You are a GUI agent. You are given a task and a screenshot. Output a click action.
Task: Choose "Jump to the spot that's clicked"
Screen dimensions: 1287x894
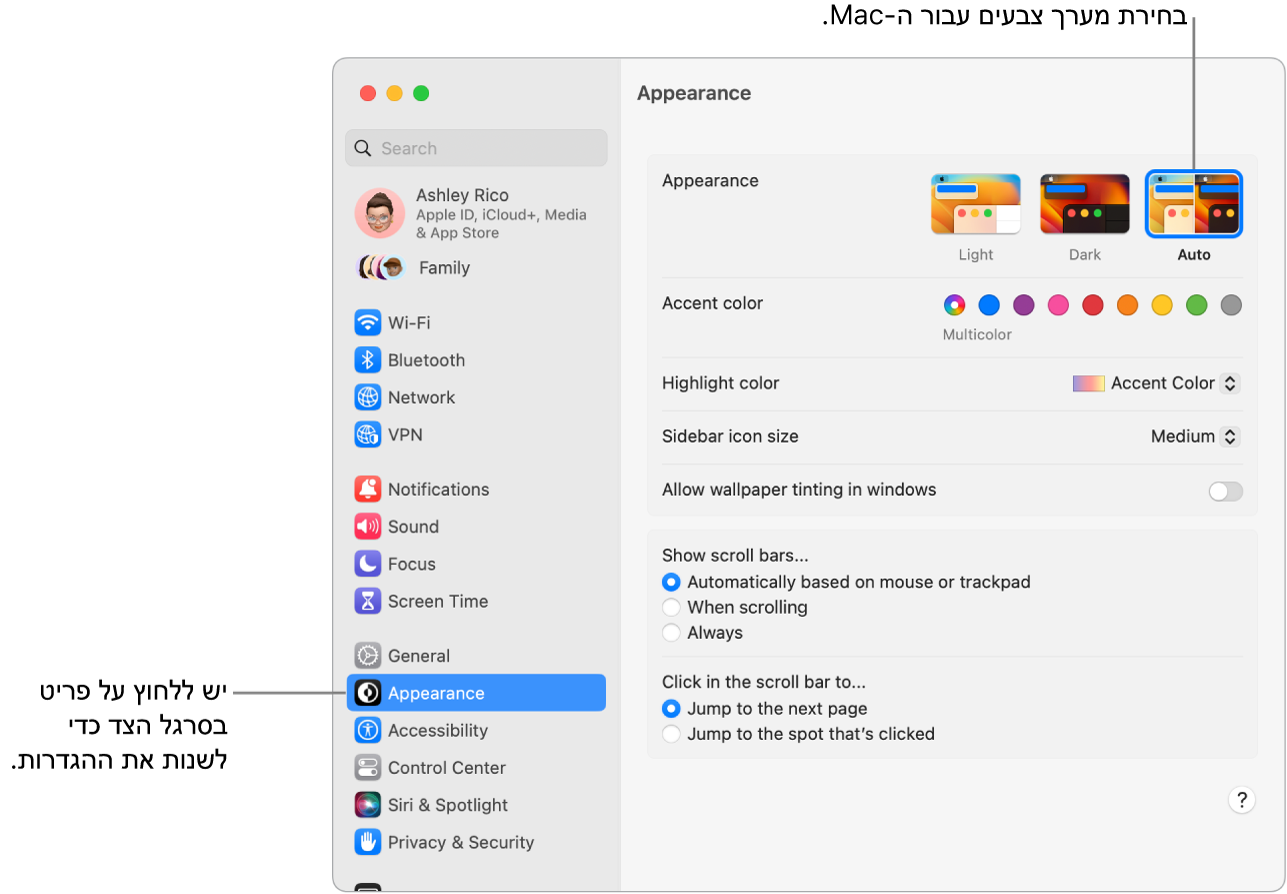[x=671, y=733]
